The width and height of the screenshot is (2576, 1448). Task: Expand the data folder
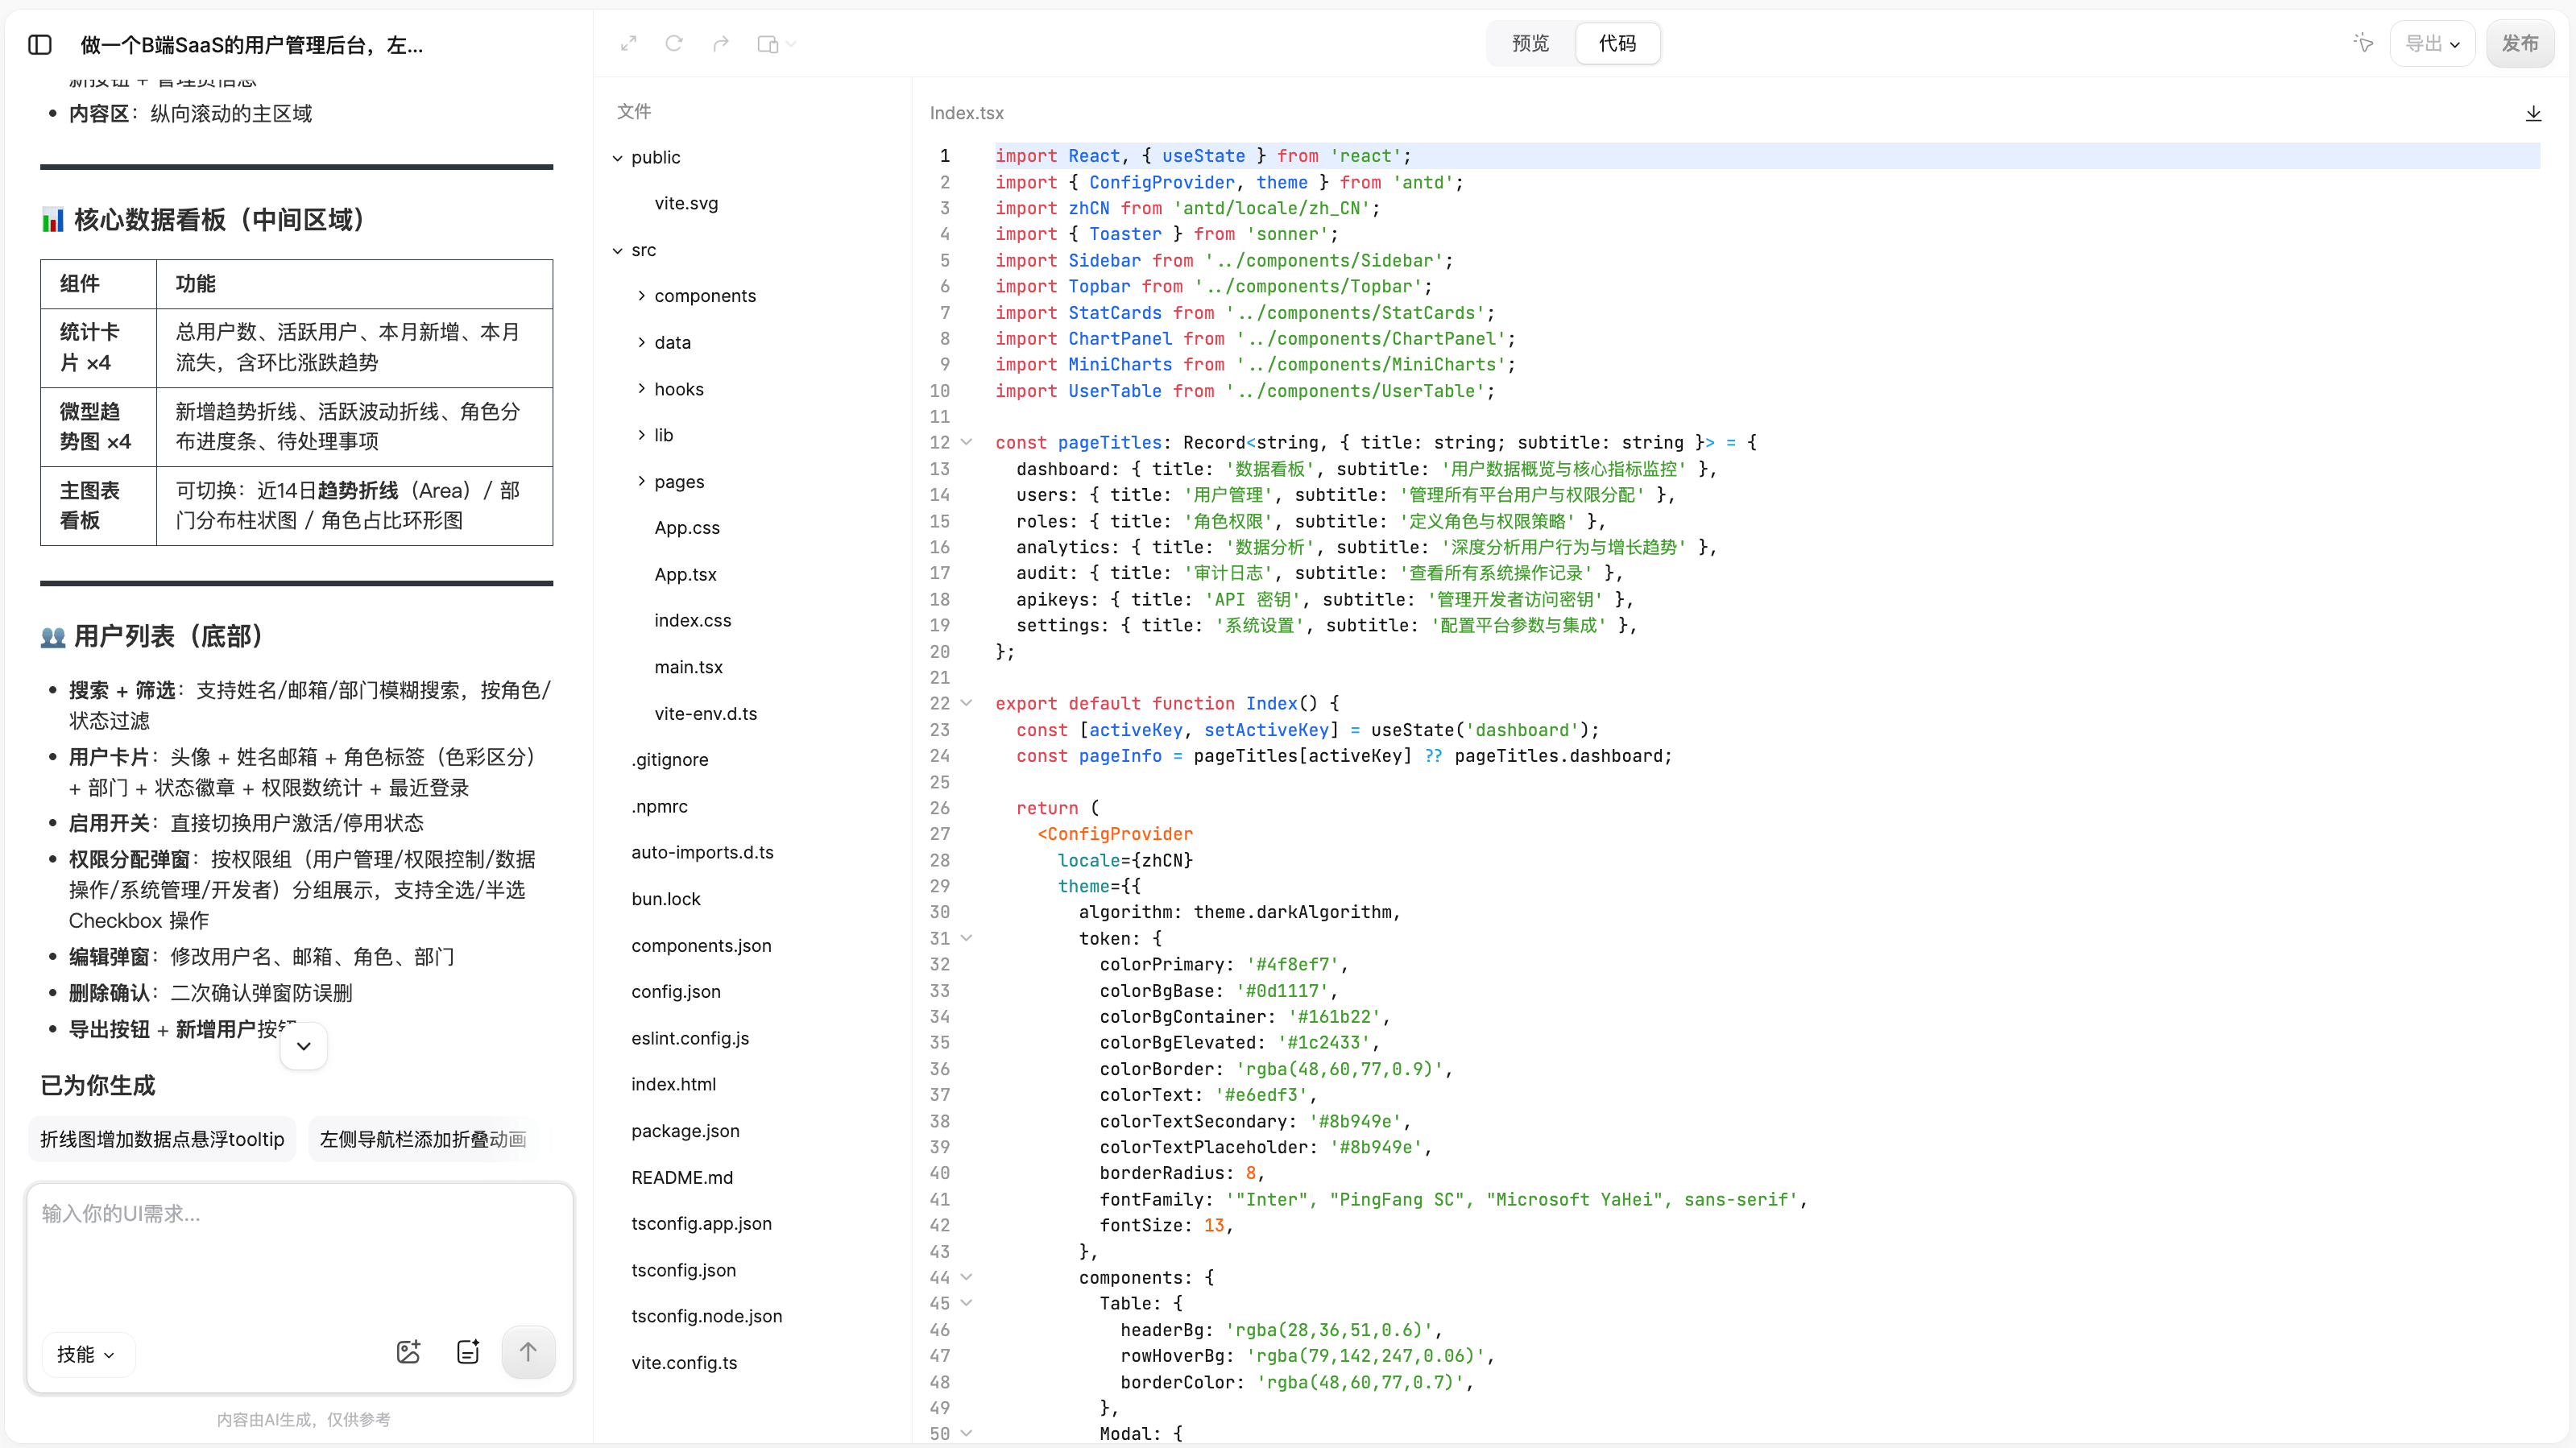(641, 342)
